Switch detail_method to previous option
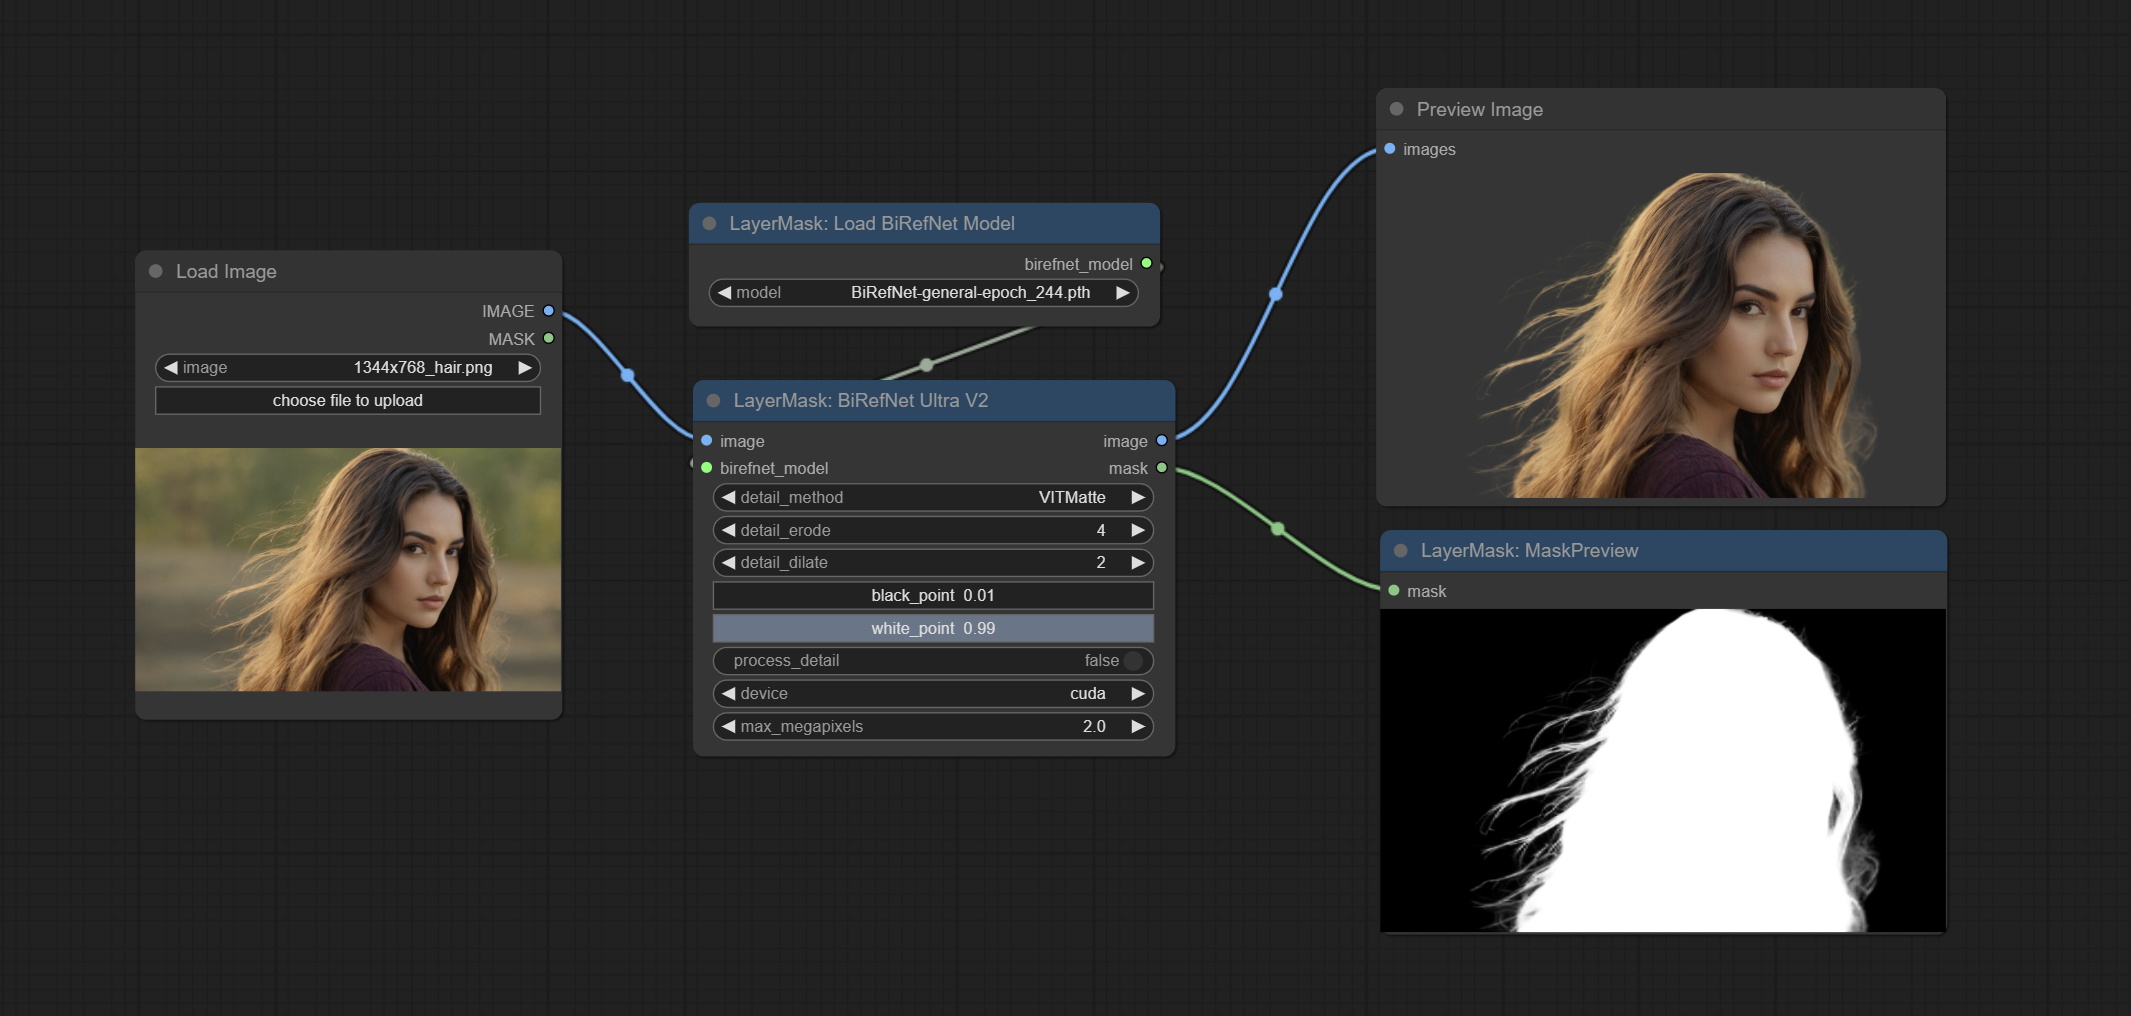Image resolution: width=2131 pixels, height=1016 pixels. [729, 497]
